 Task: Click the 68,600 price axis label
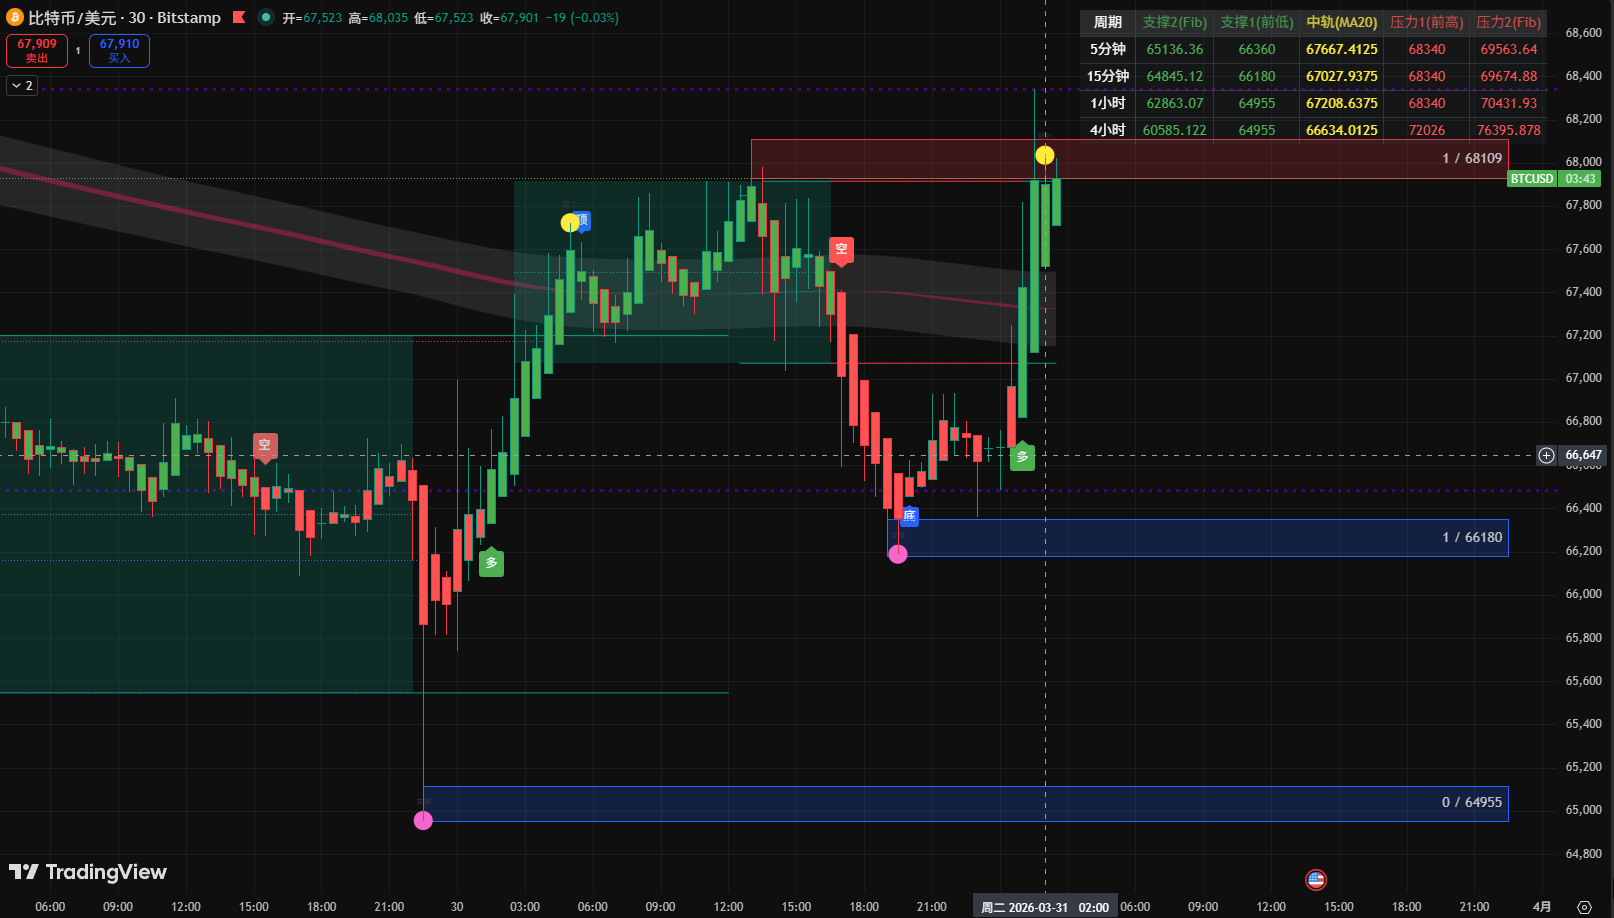click(1584, 32)
